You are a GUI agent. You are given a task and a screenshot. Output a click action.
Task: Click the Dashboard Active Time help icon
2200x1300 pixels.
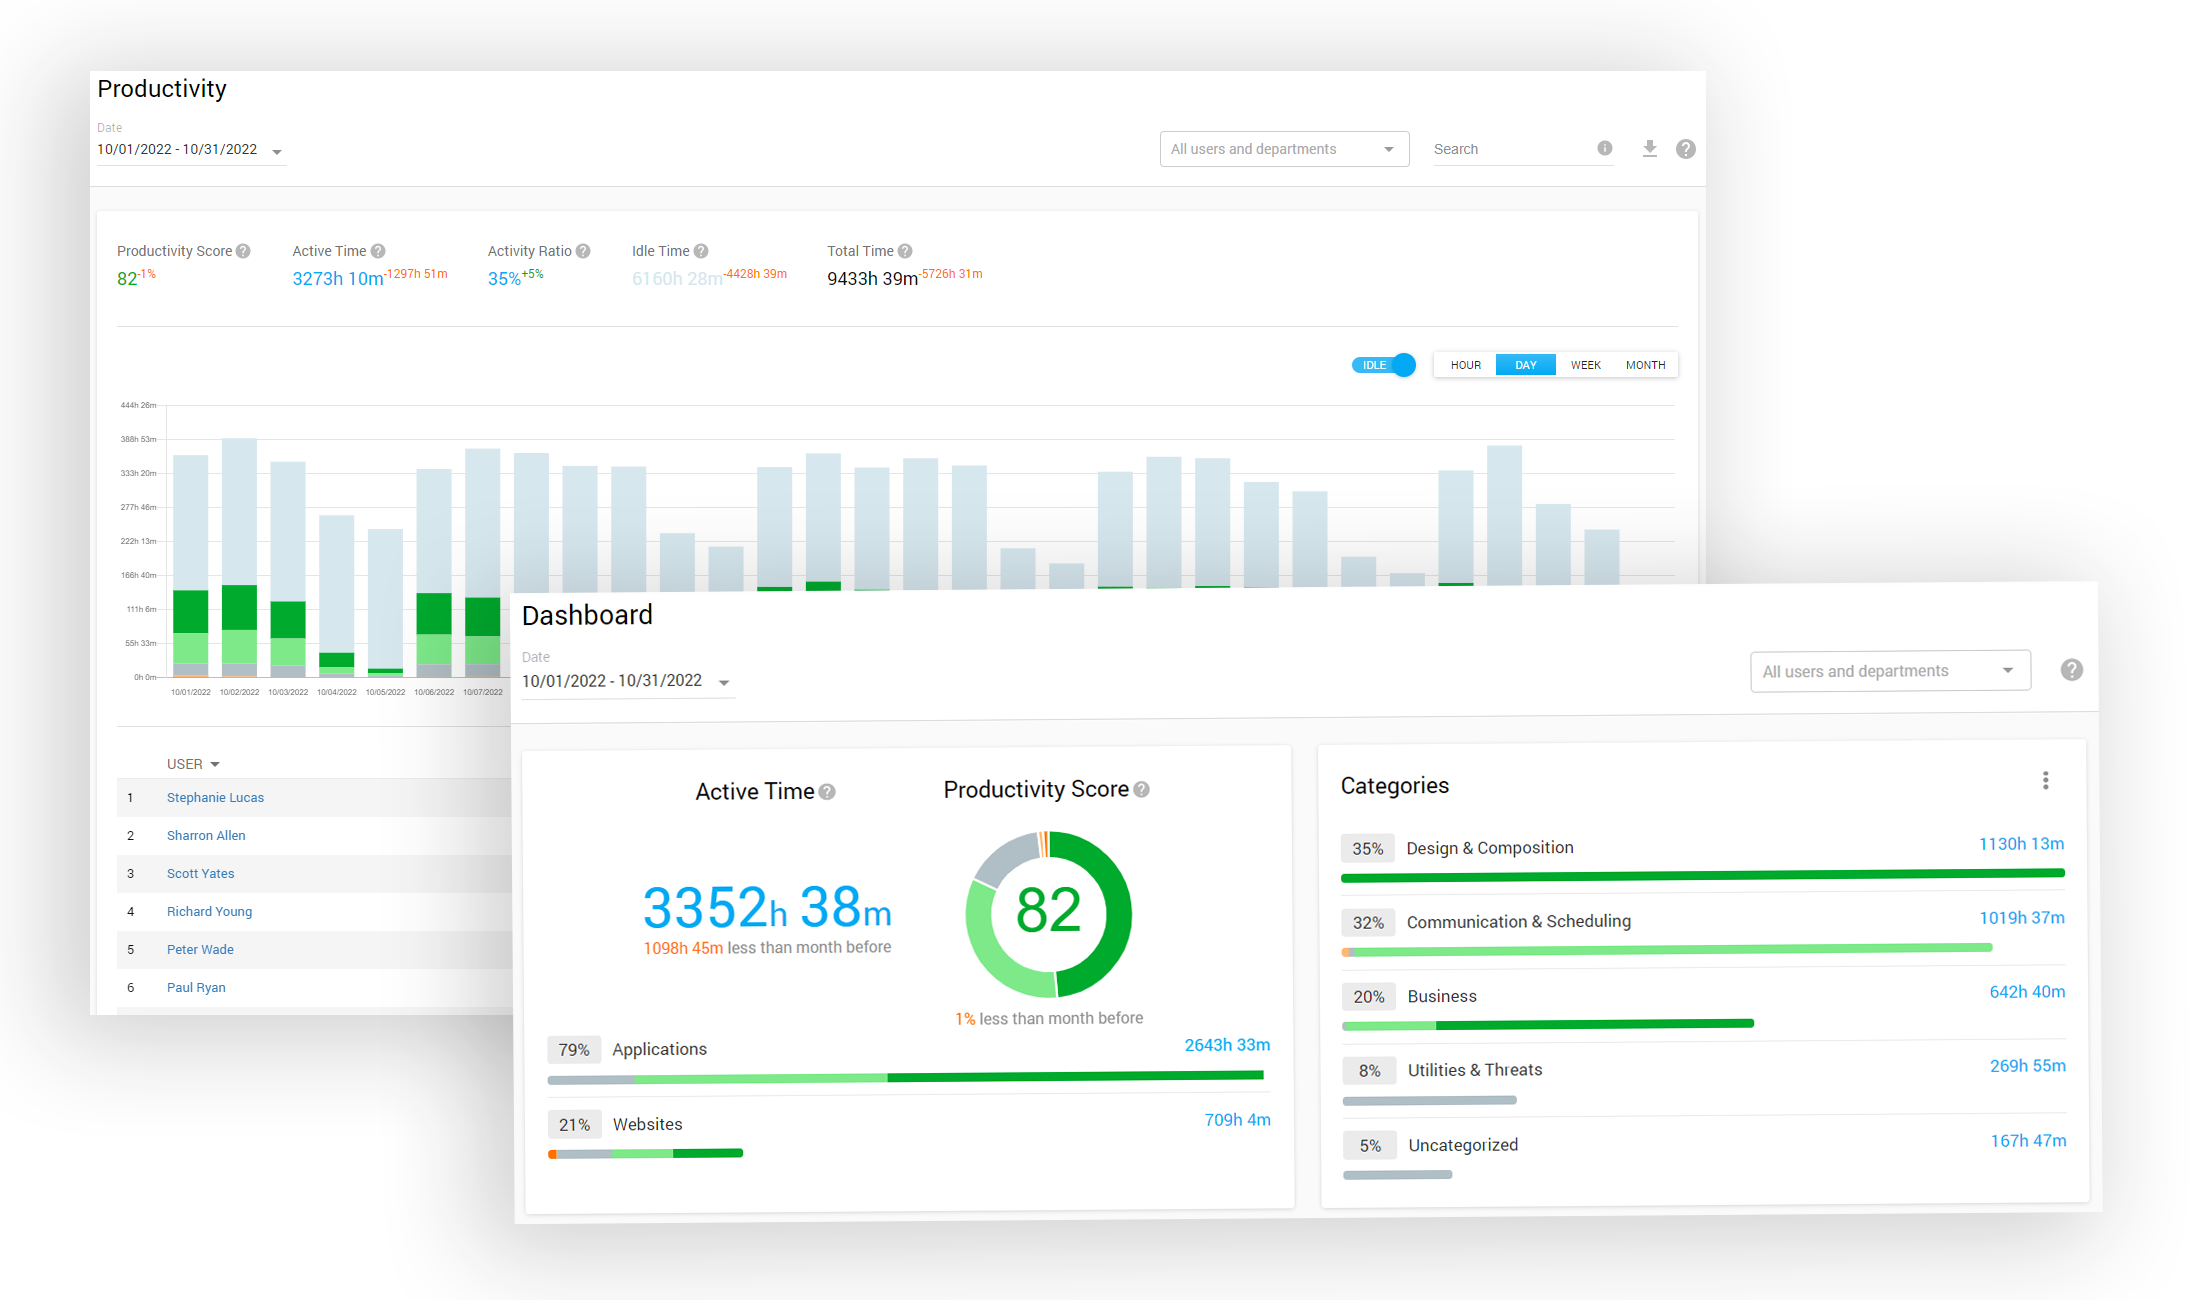tap(827, 792)
